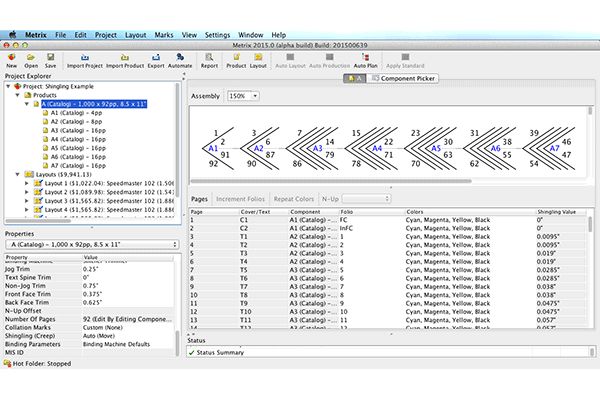Screen dimensions: 600x400
Task: Click the Hot Folder status icon
Action: [7, 363]
